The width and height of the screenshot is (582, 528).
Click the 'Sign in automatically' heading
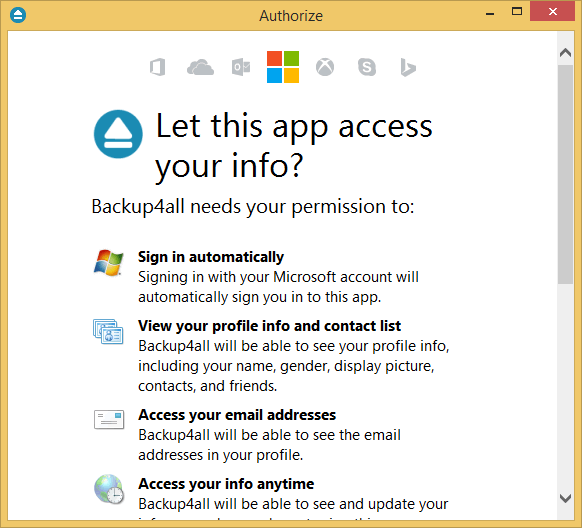click(211, 257)
